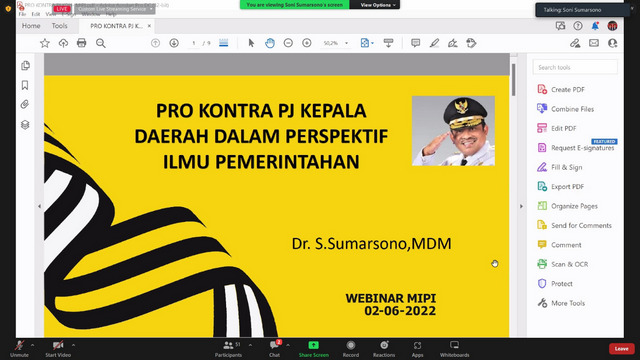
Task: Open the attachments paperclip panel
Action: 25,104
